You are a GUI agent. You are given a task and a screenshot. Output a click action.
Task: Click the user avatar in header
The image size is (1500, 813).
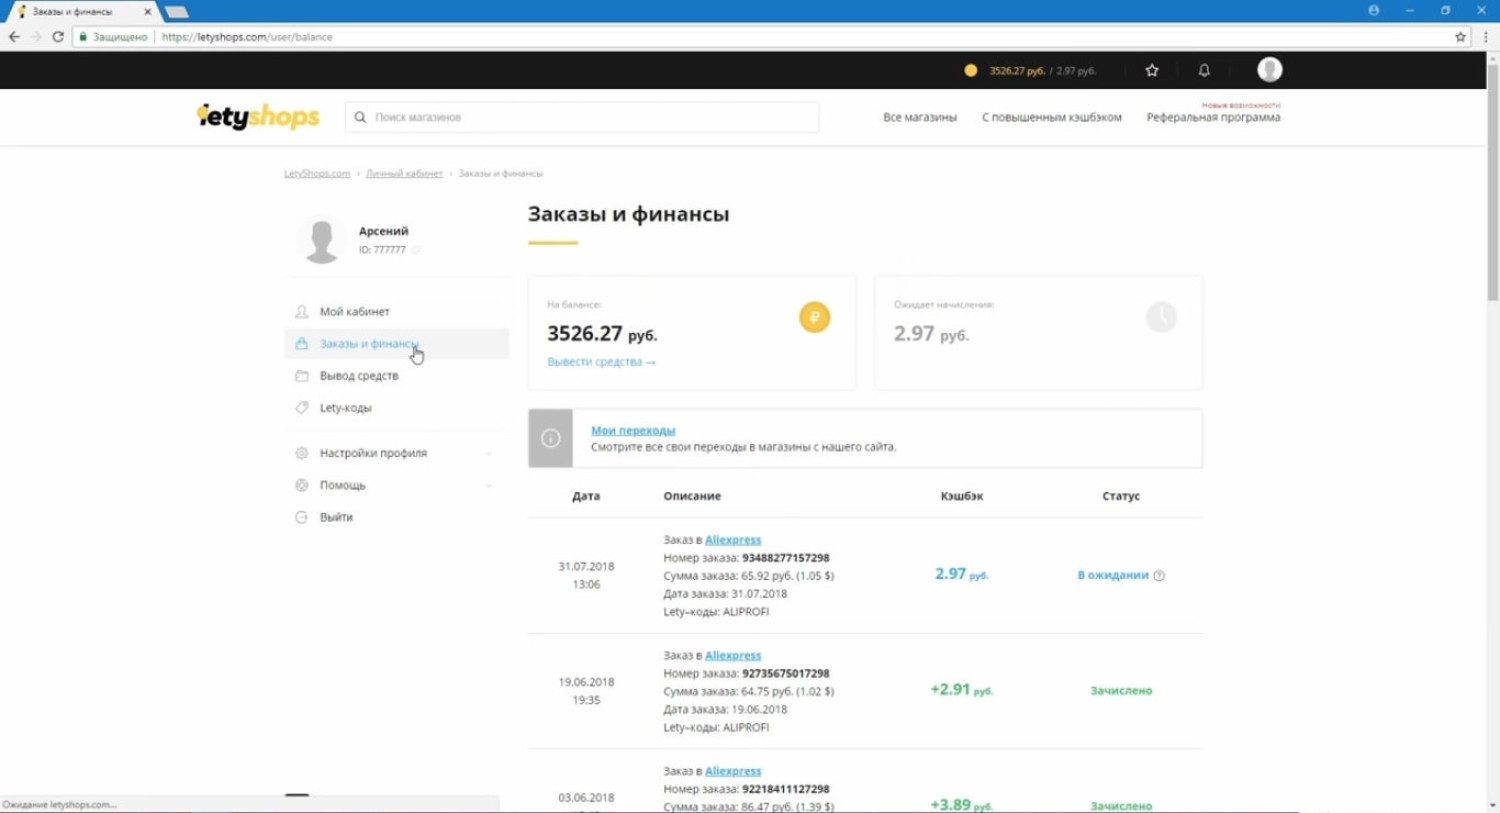pos(1269,69)
